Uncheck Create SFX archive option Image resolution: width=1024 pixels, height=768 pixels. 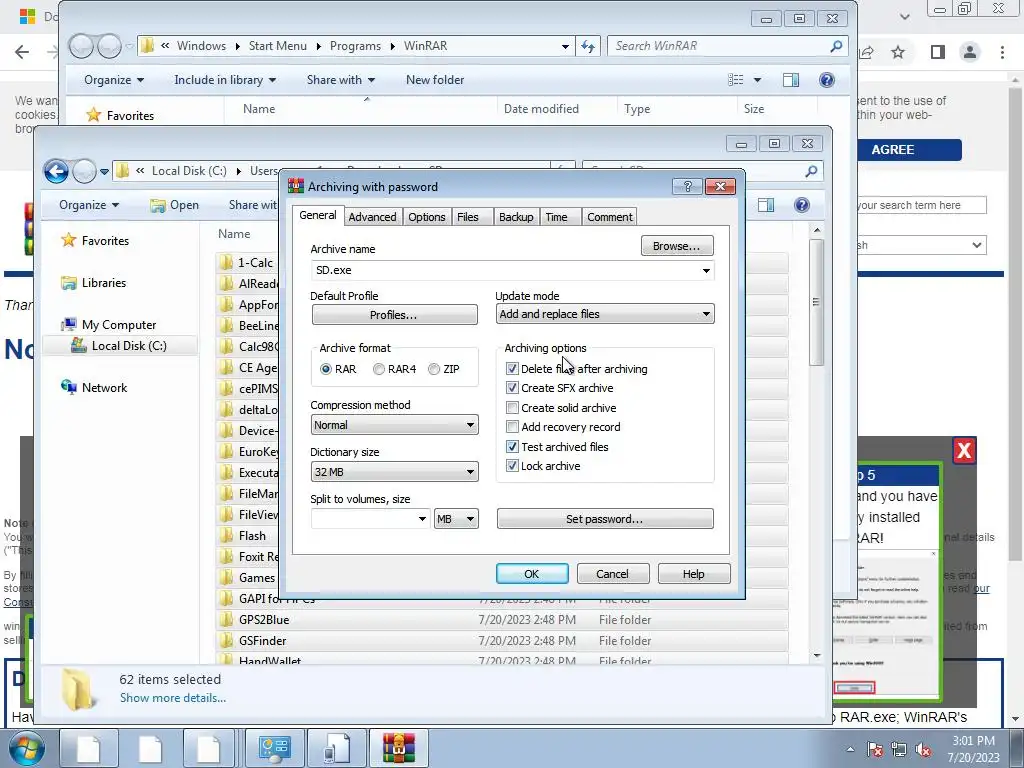coord(512,388)
